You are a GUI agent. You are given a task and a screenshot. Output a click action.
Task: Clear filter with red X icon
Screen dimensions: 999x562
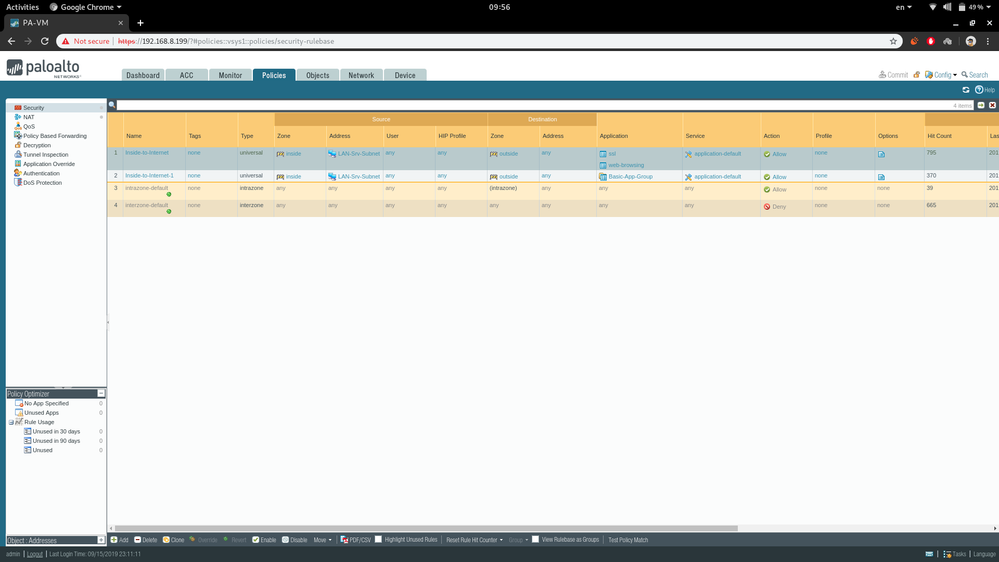tap(992, 105)
